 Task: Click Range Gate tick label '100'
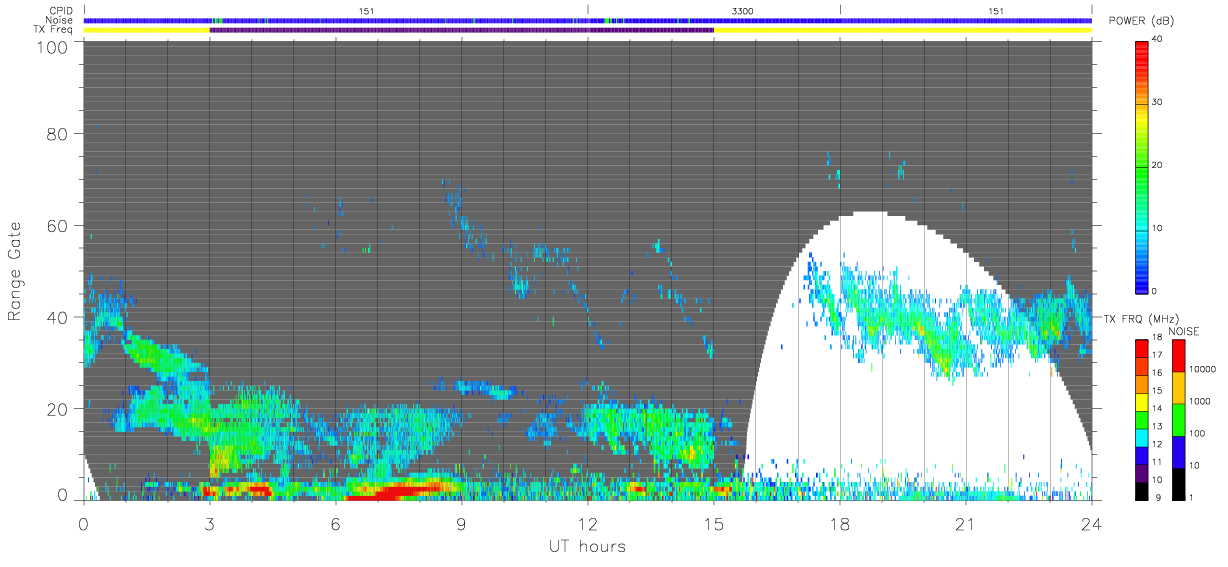(x=53, y=47)
